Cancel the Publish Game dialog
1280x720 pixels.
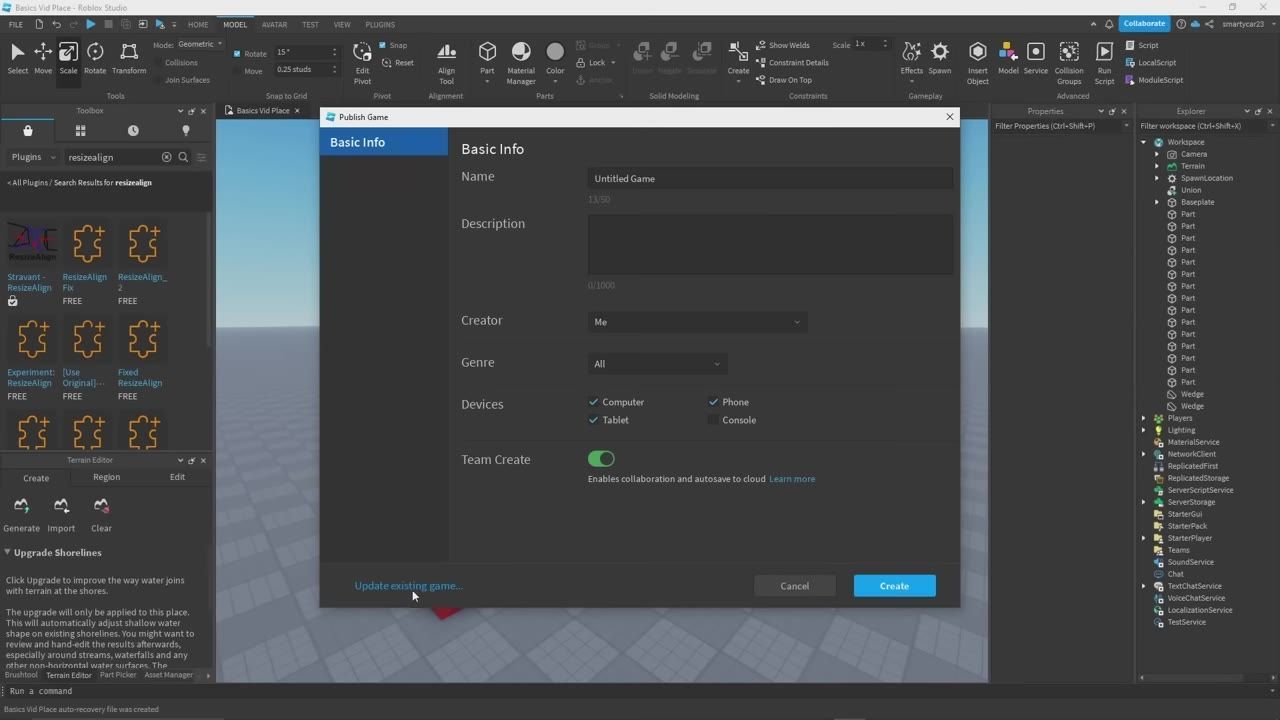pyautogui.click(x=795, y=586)
